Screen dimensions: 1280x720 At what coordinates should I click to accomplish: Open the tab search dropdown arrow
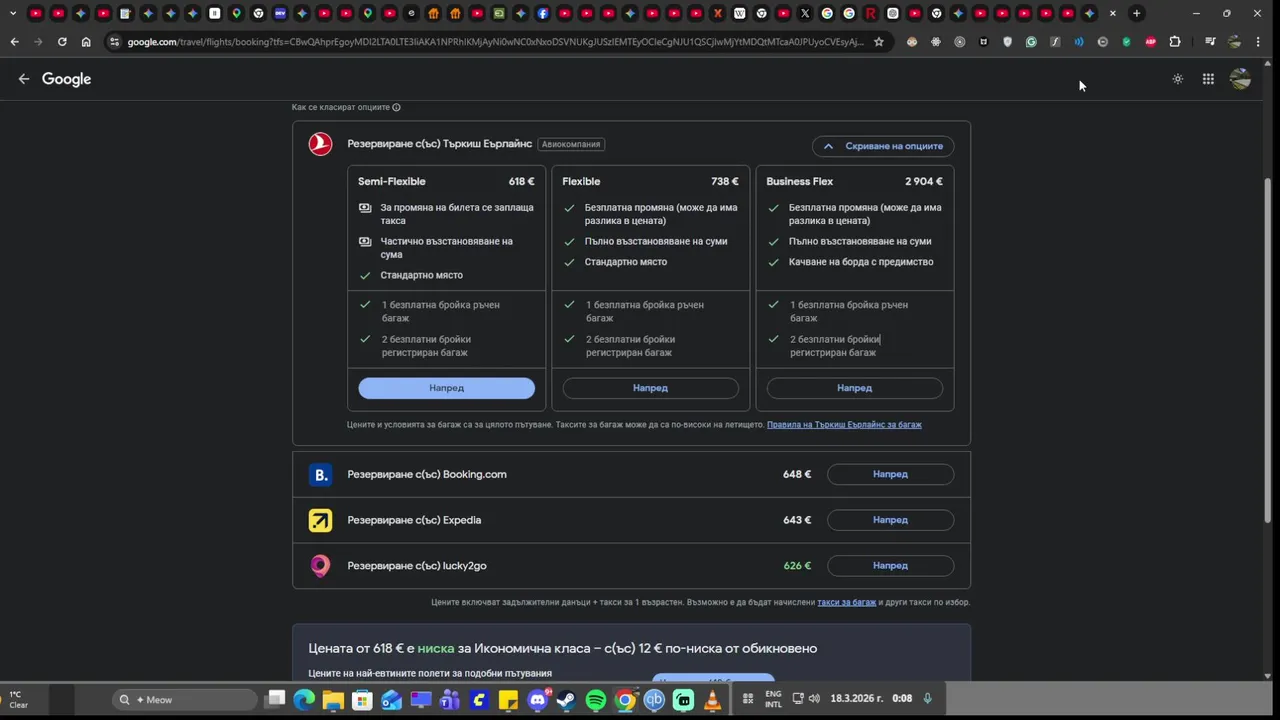click(13, 13)
